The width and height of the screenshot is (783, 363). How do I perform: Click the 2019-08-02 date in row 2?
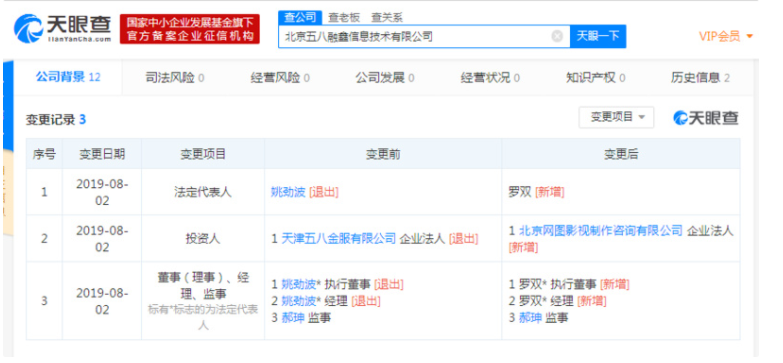point(102,239)
